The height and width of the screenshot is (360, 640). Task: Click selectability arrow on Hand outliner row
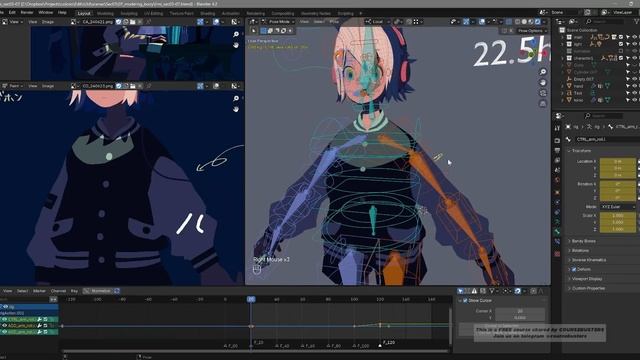tap(628, 86)
